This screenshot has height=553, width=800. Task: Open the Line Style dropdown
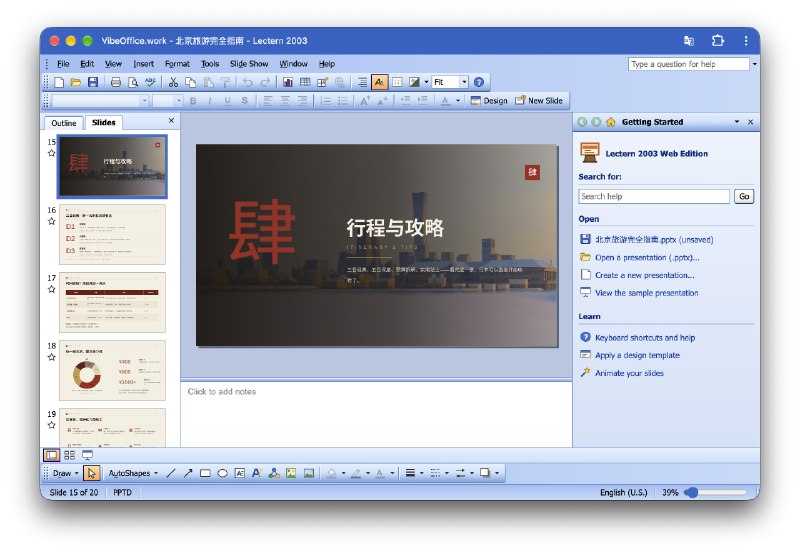414,473
